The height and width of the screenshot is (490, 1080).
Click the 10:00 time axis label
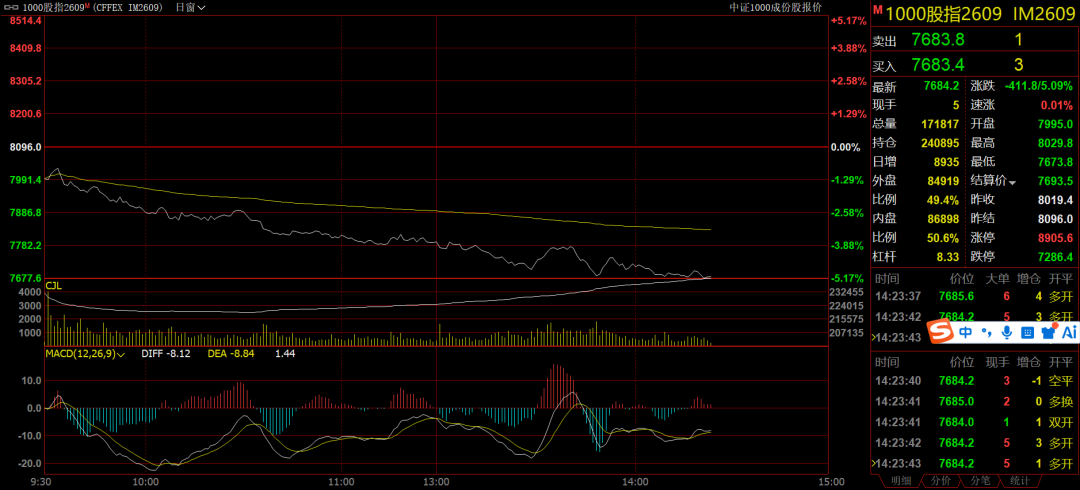pyautogui.click(x=145, y=481)
